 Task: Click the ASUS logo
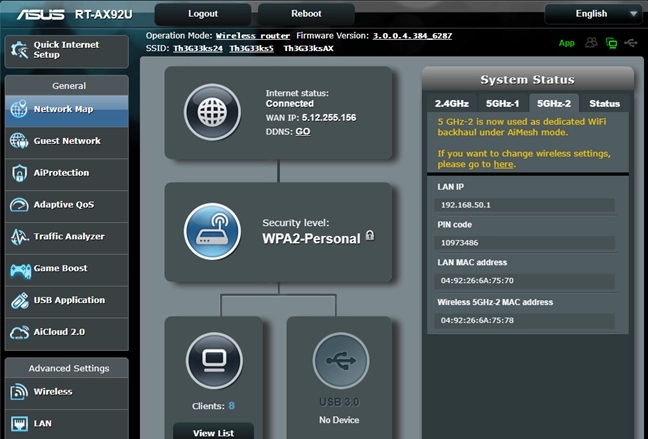click(x=40, y=14)
